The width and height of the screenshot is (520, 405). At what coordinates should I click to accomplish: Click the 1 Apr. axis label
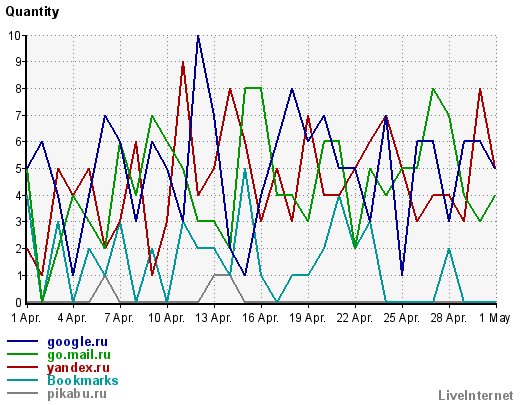click(x=26, y=318)
